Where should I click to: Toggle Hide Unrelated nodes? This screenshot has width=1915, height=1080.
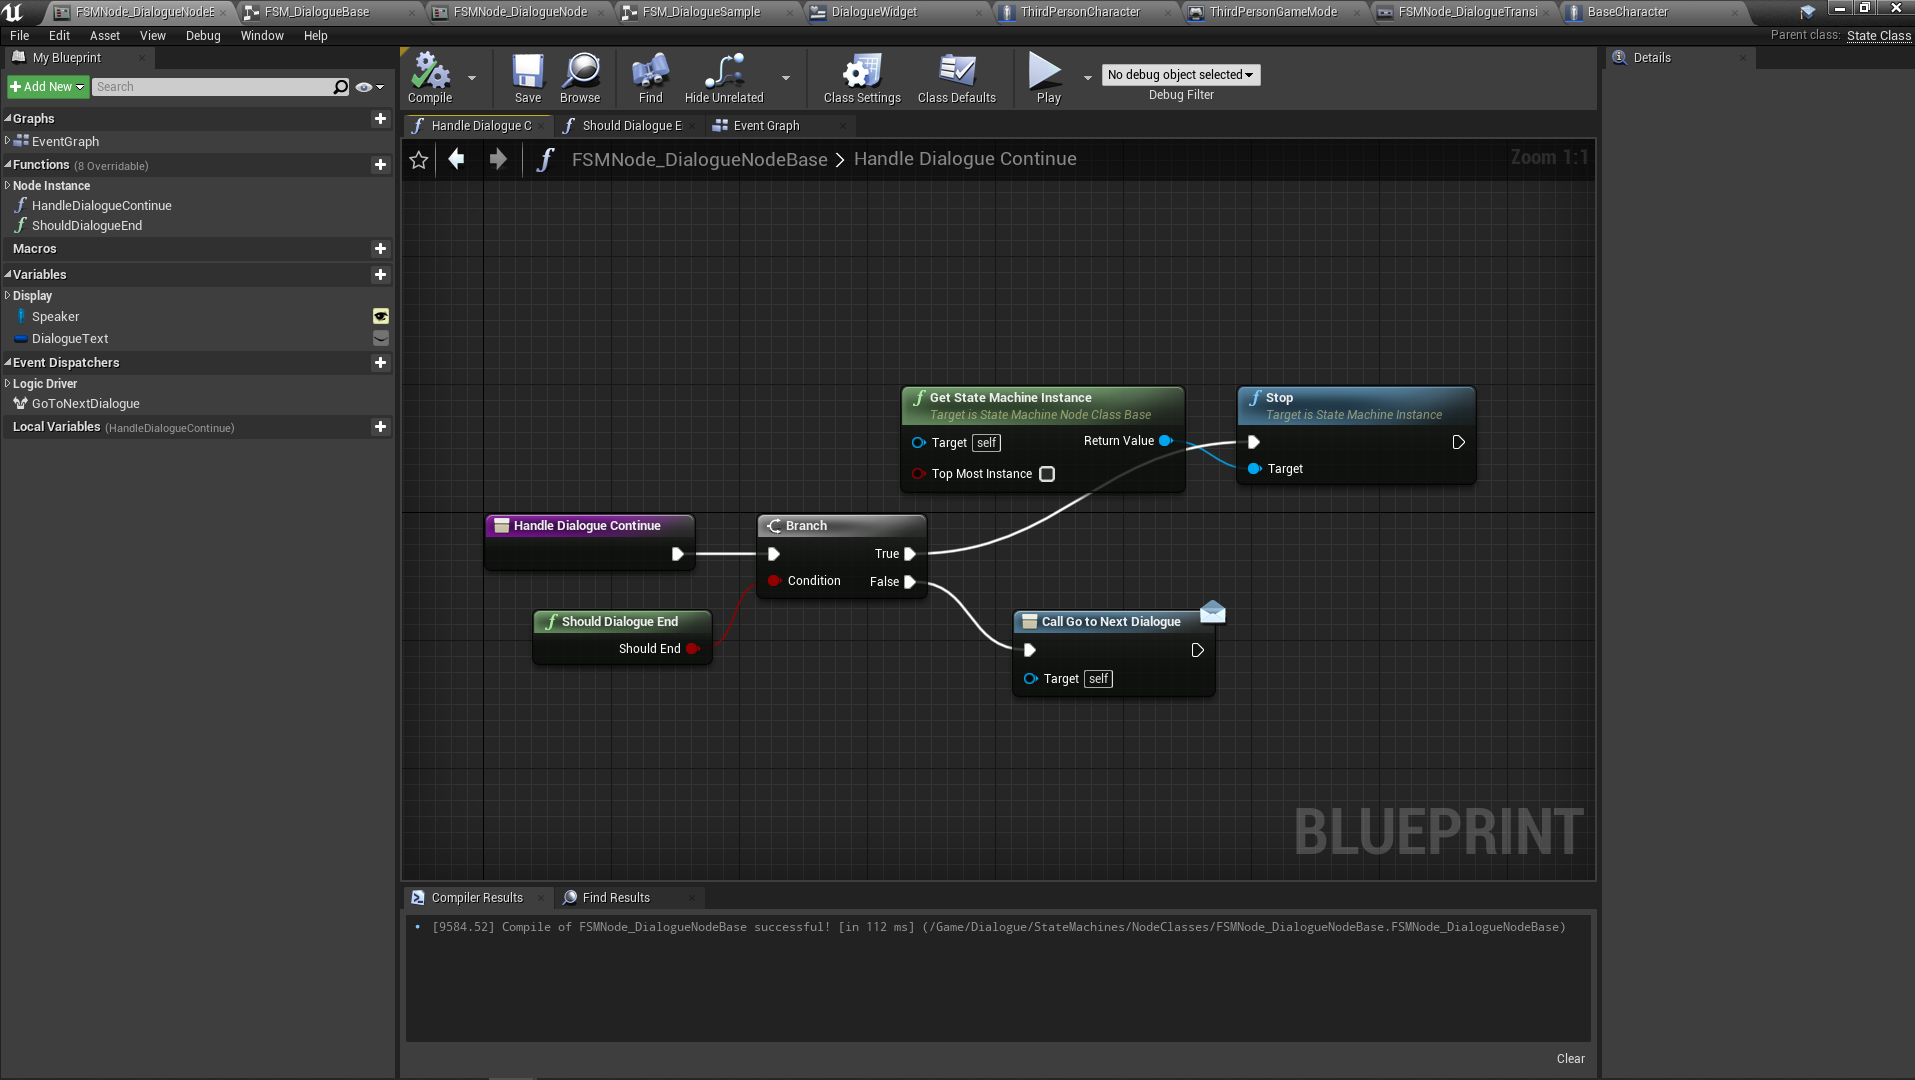coord(723,77)
